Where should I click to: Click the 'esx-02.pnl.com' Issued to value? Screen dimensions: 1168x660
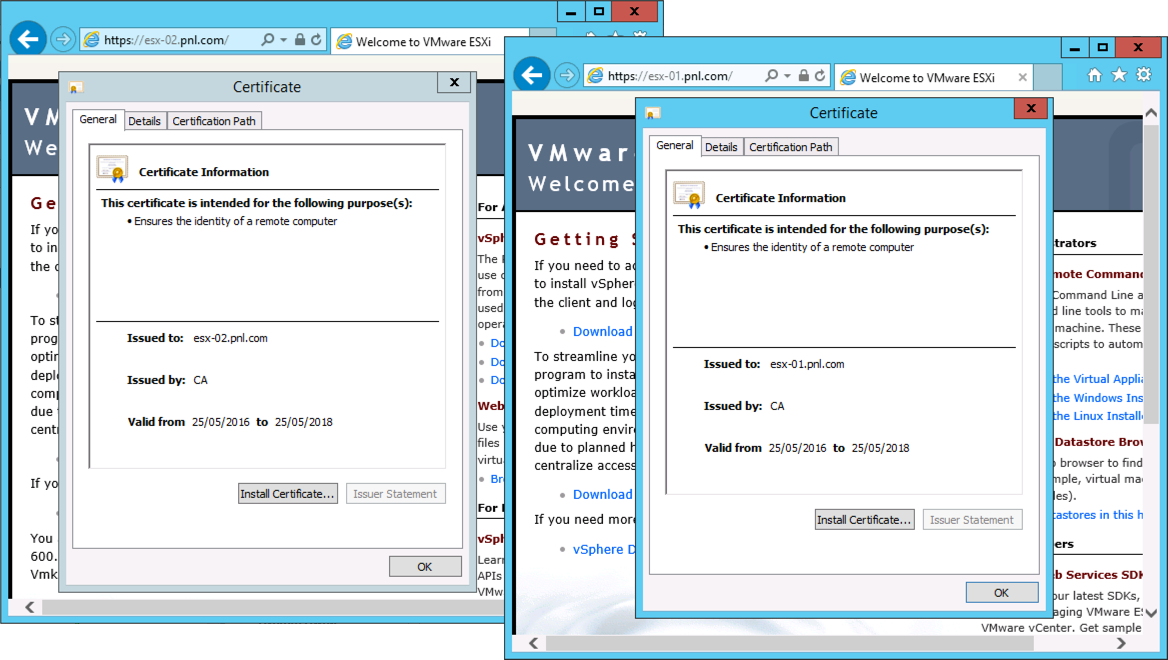pos(230,338)
